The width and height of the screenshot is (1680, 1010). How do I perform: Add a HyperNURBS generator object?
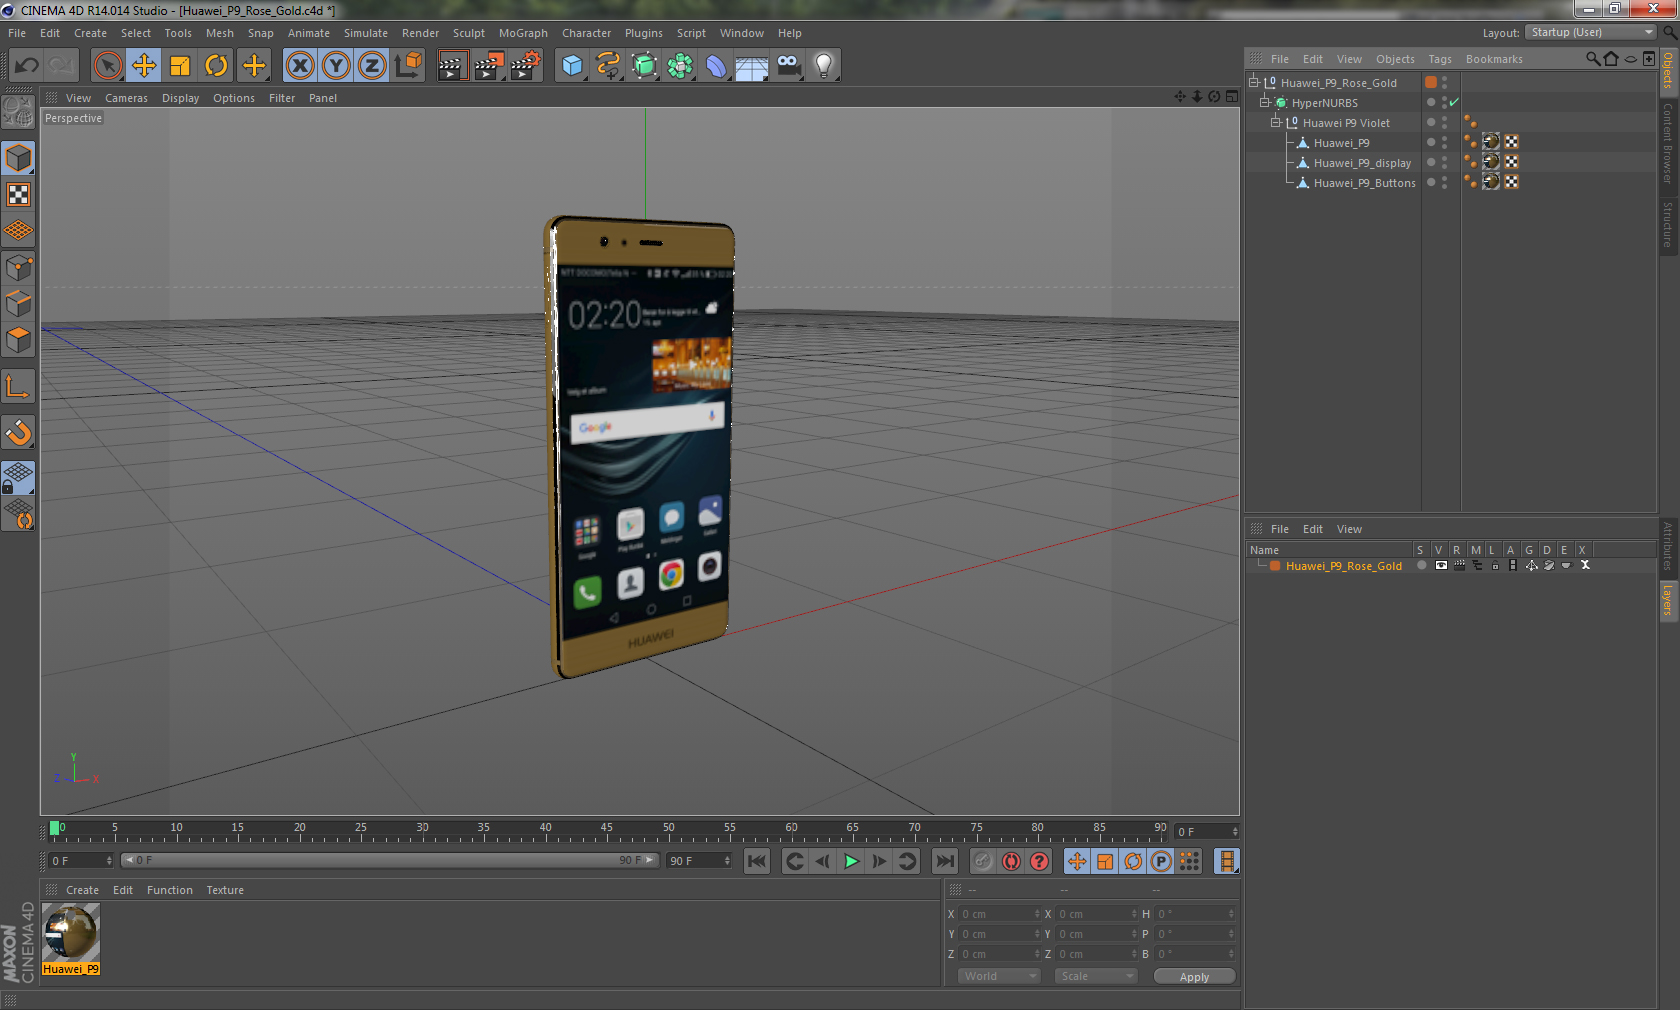pos(645,66)
